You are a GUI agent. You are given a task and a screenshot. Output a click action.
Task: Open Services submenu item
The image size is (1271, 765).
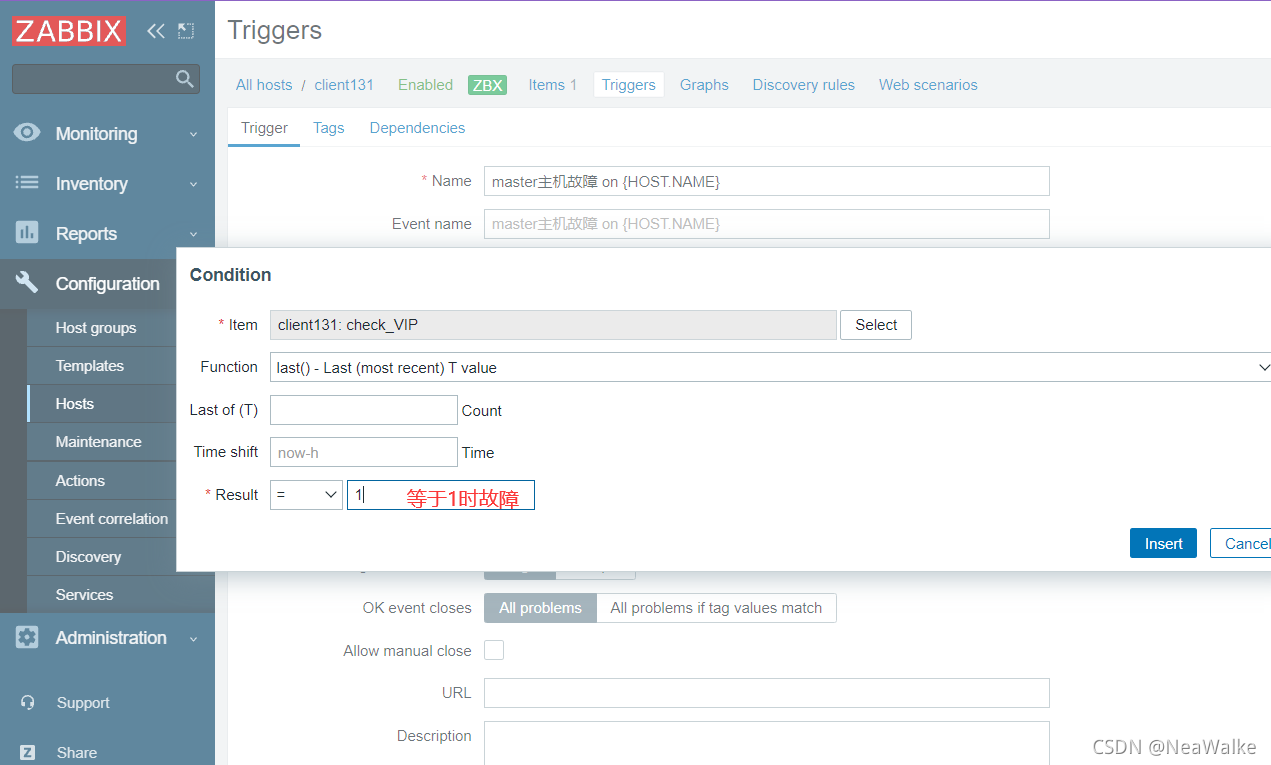point(85,595)
